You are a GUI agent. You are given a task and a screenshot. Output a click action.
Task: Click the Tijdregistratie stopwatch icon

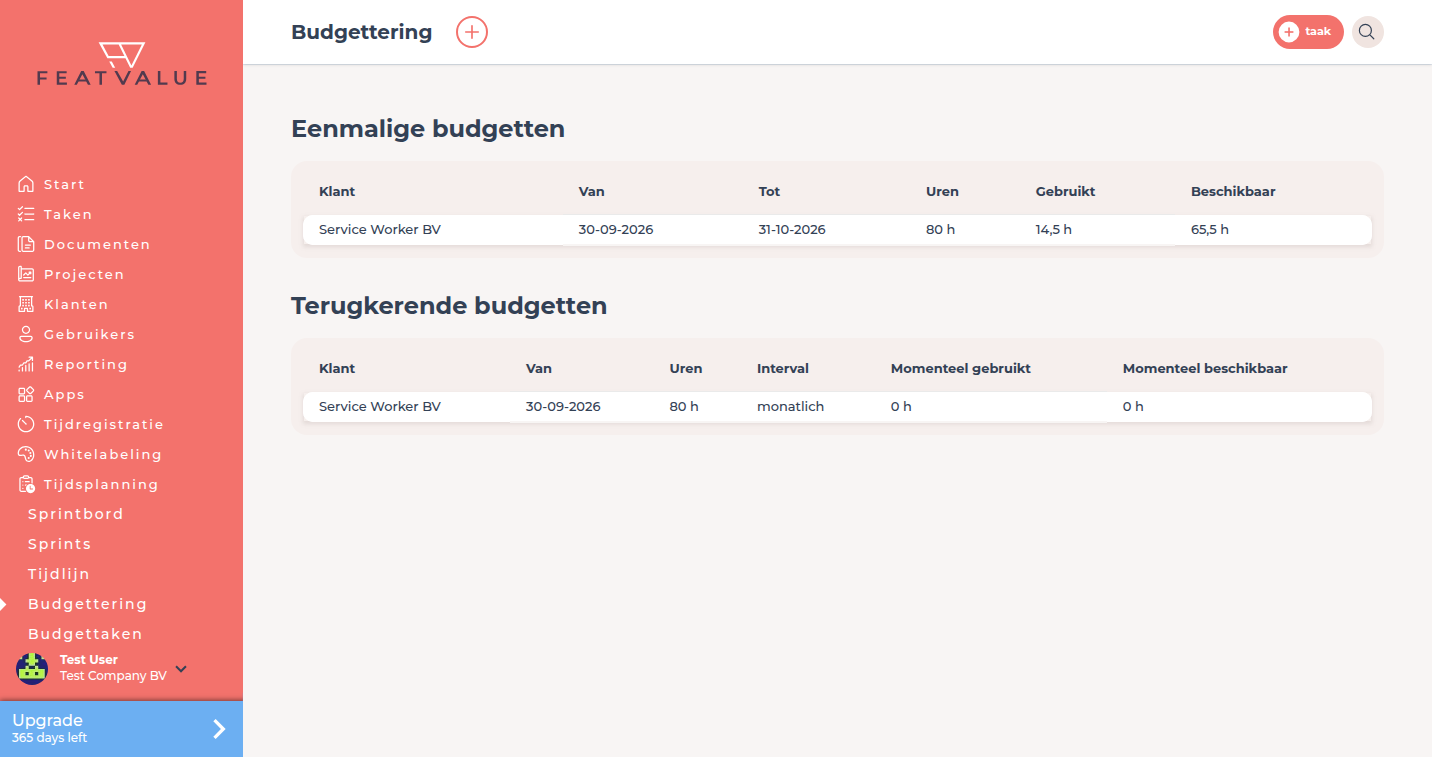tap(26, 424)
